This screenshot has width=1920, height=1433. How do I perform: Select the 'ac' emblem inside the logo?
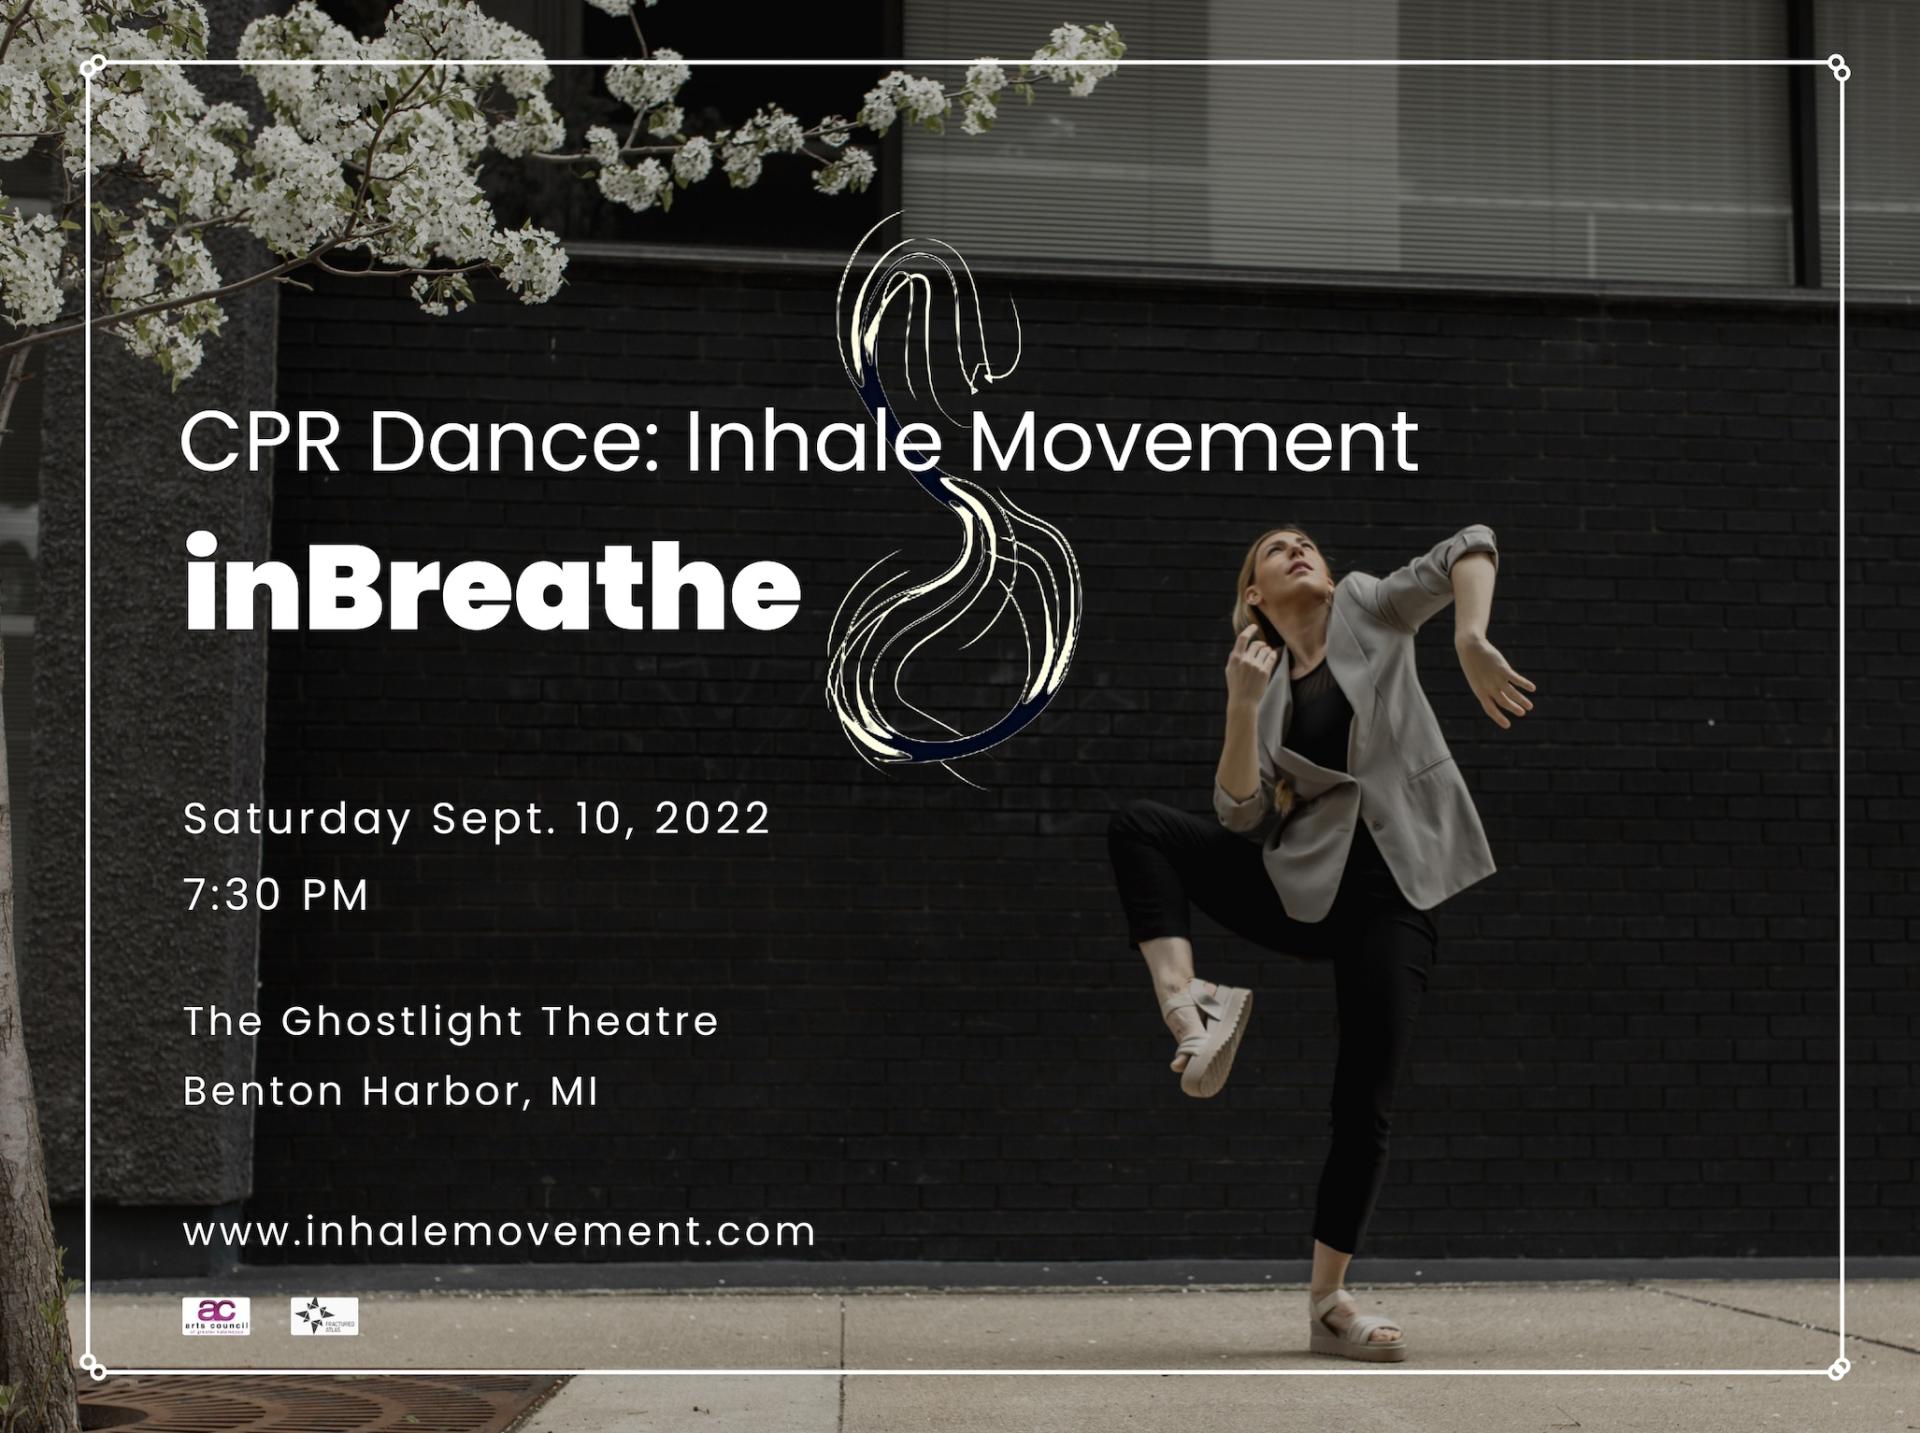click(216, 1310)
